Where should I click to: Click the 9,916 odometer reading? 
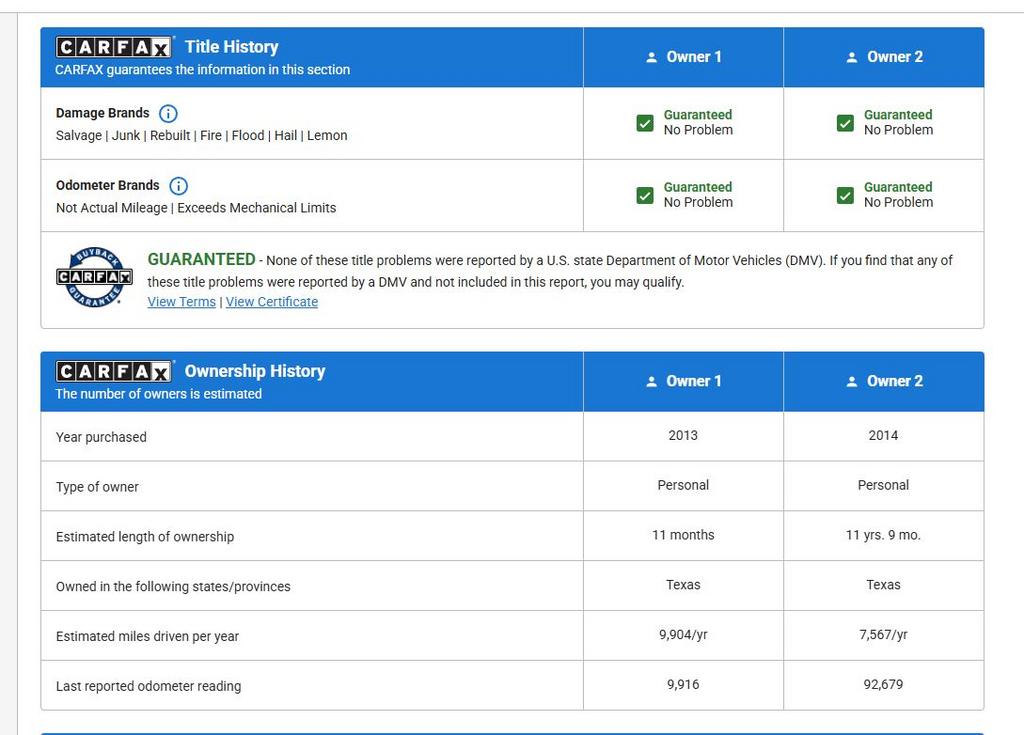point(683,685)
